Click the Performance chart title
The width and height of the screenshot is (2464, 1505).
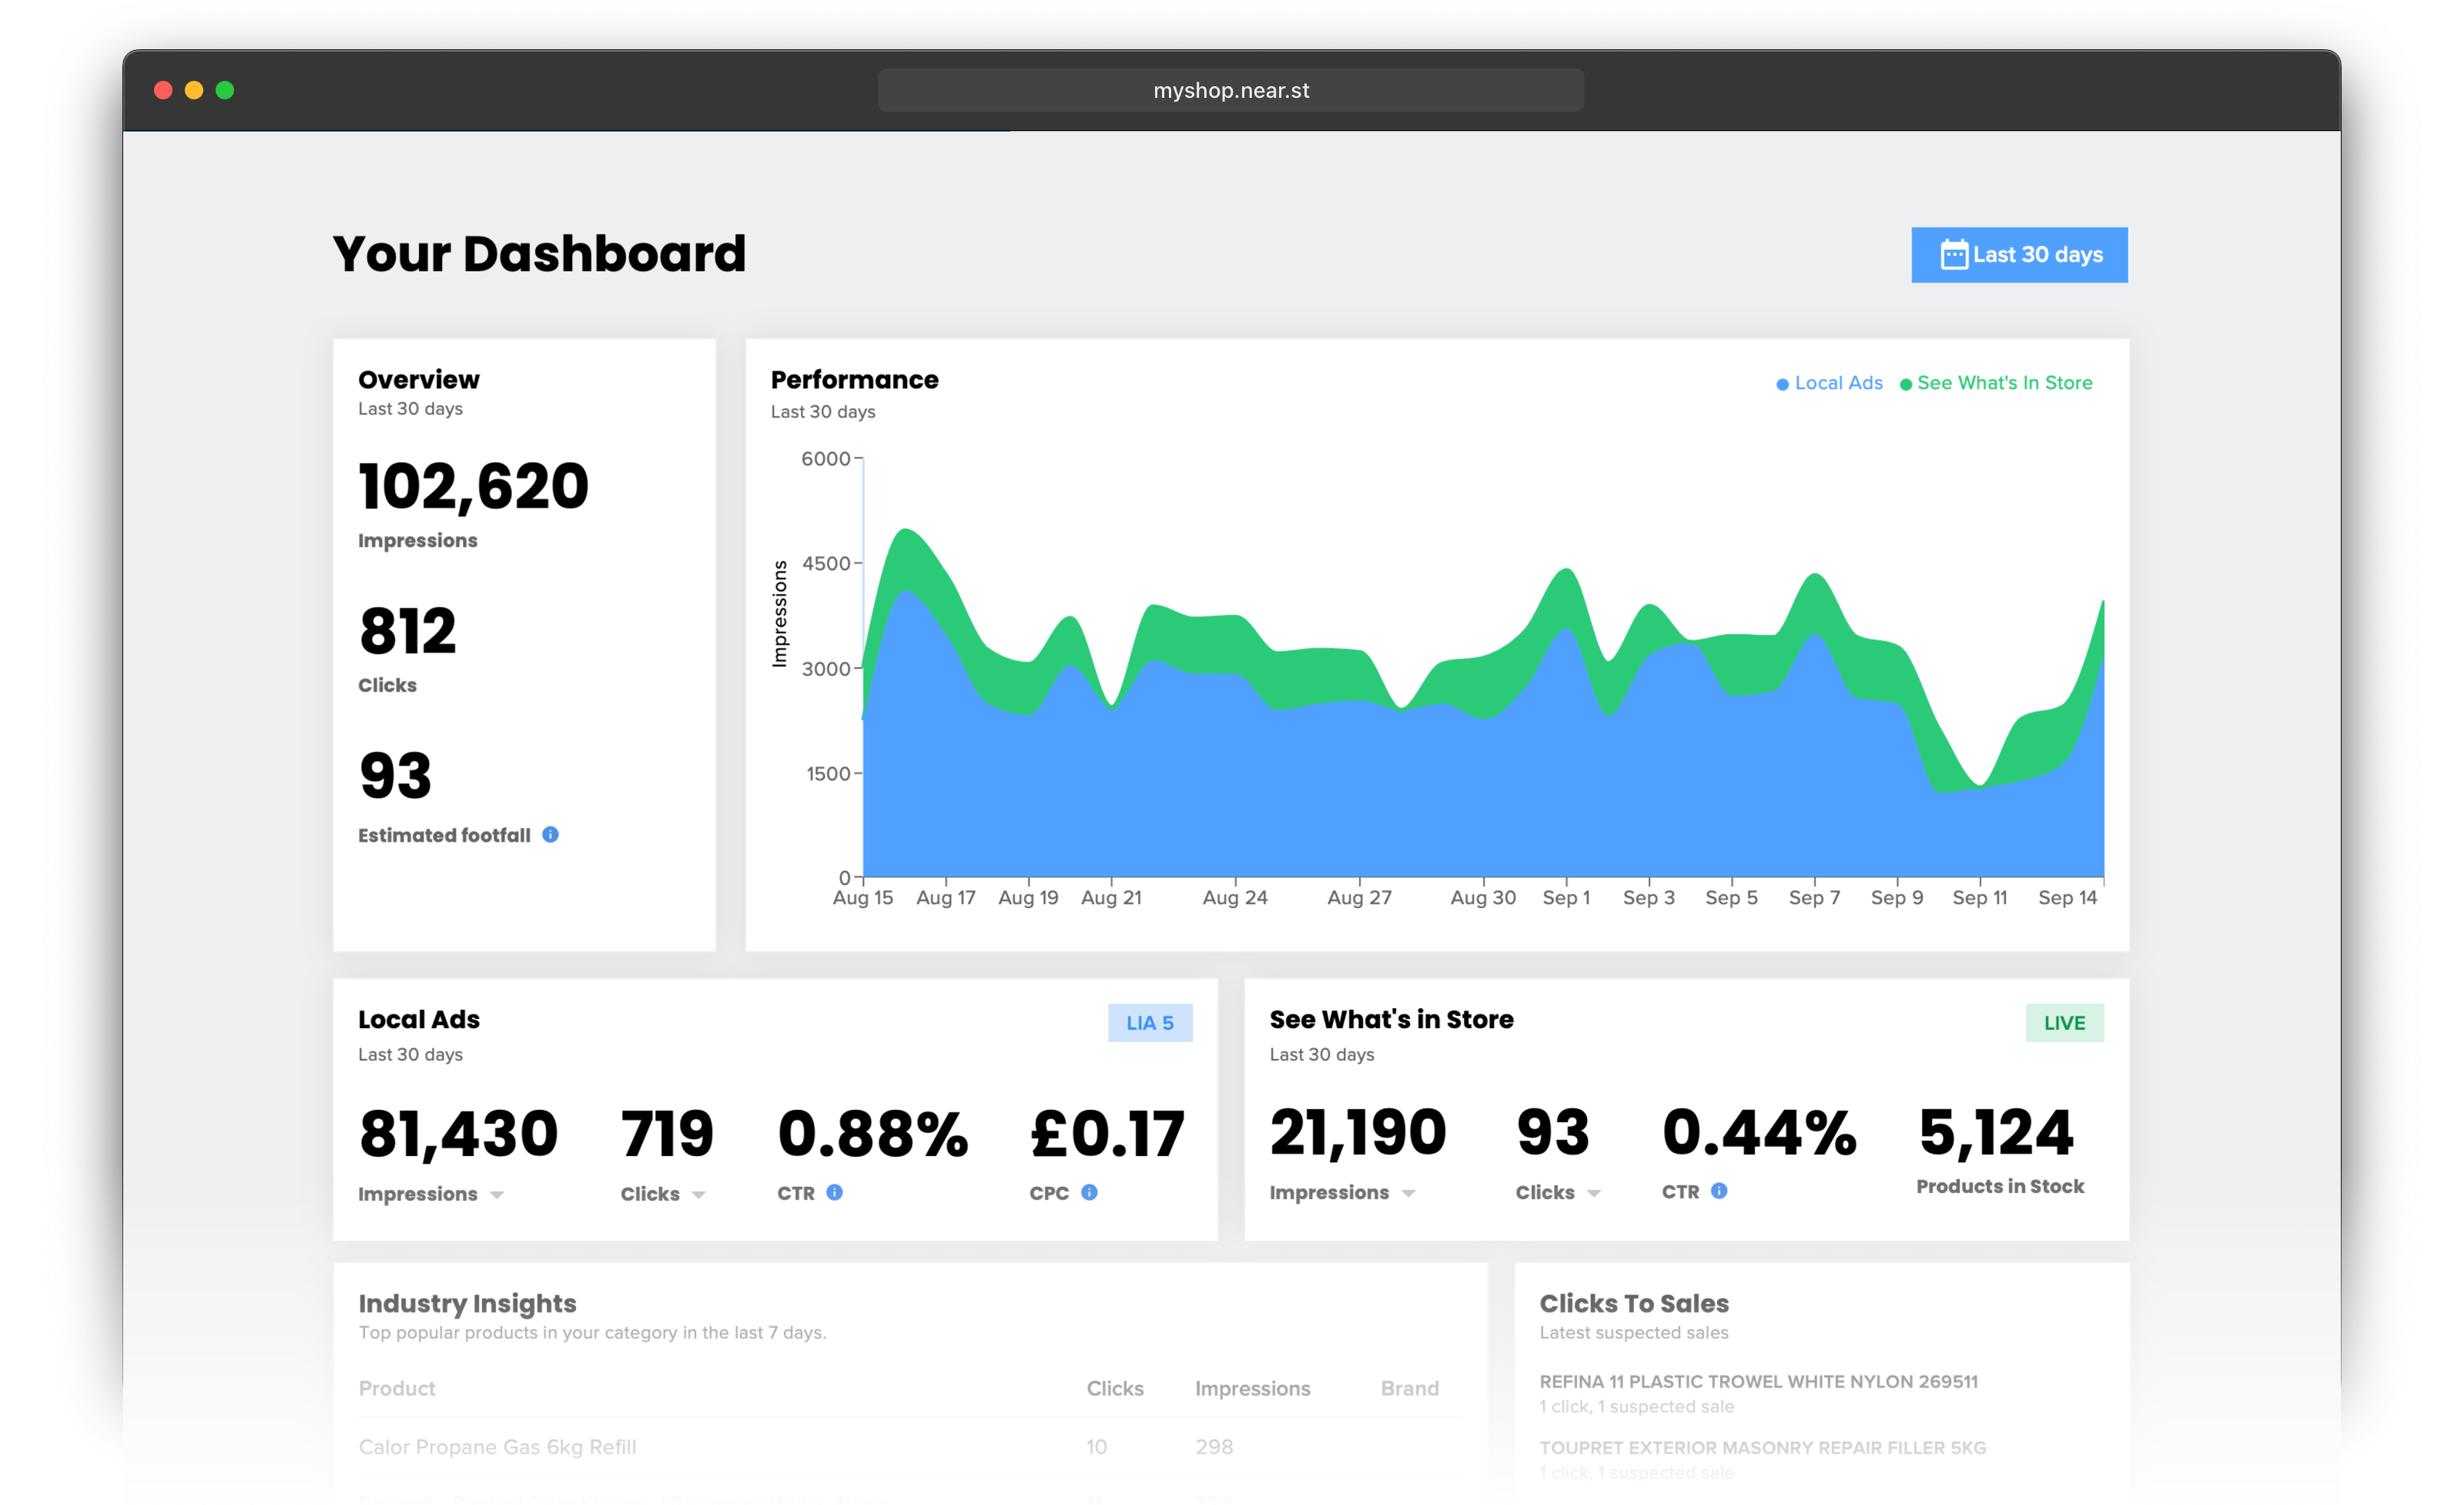[x=854, y=380]
